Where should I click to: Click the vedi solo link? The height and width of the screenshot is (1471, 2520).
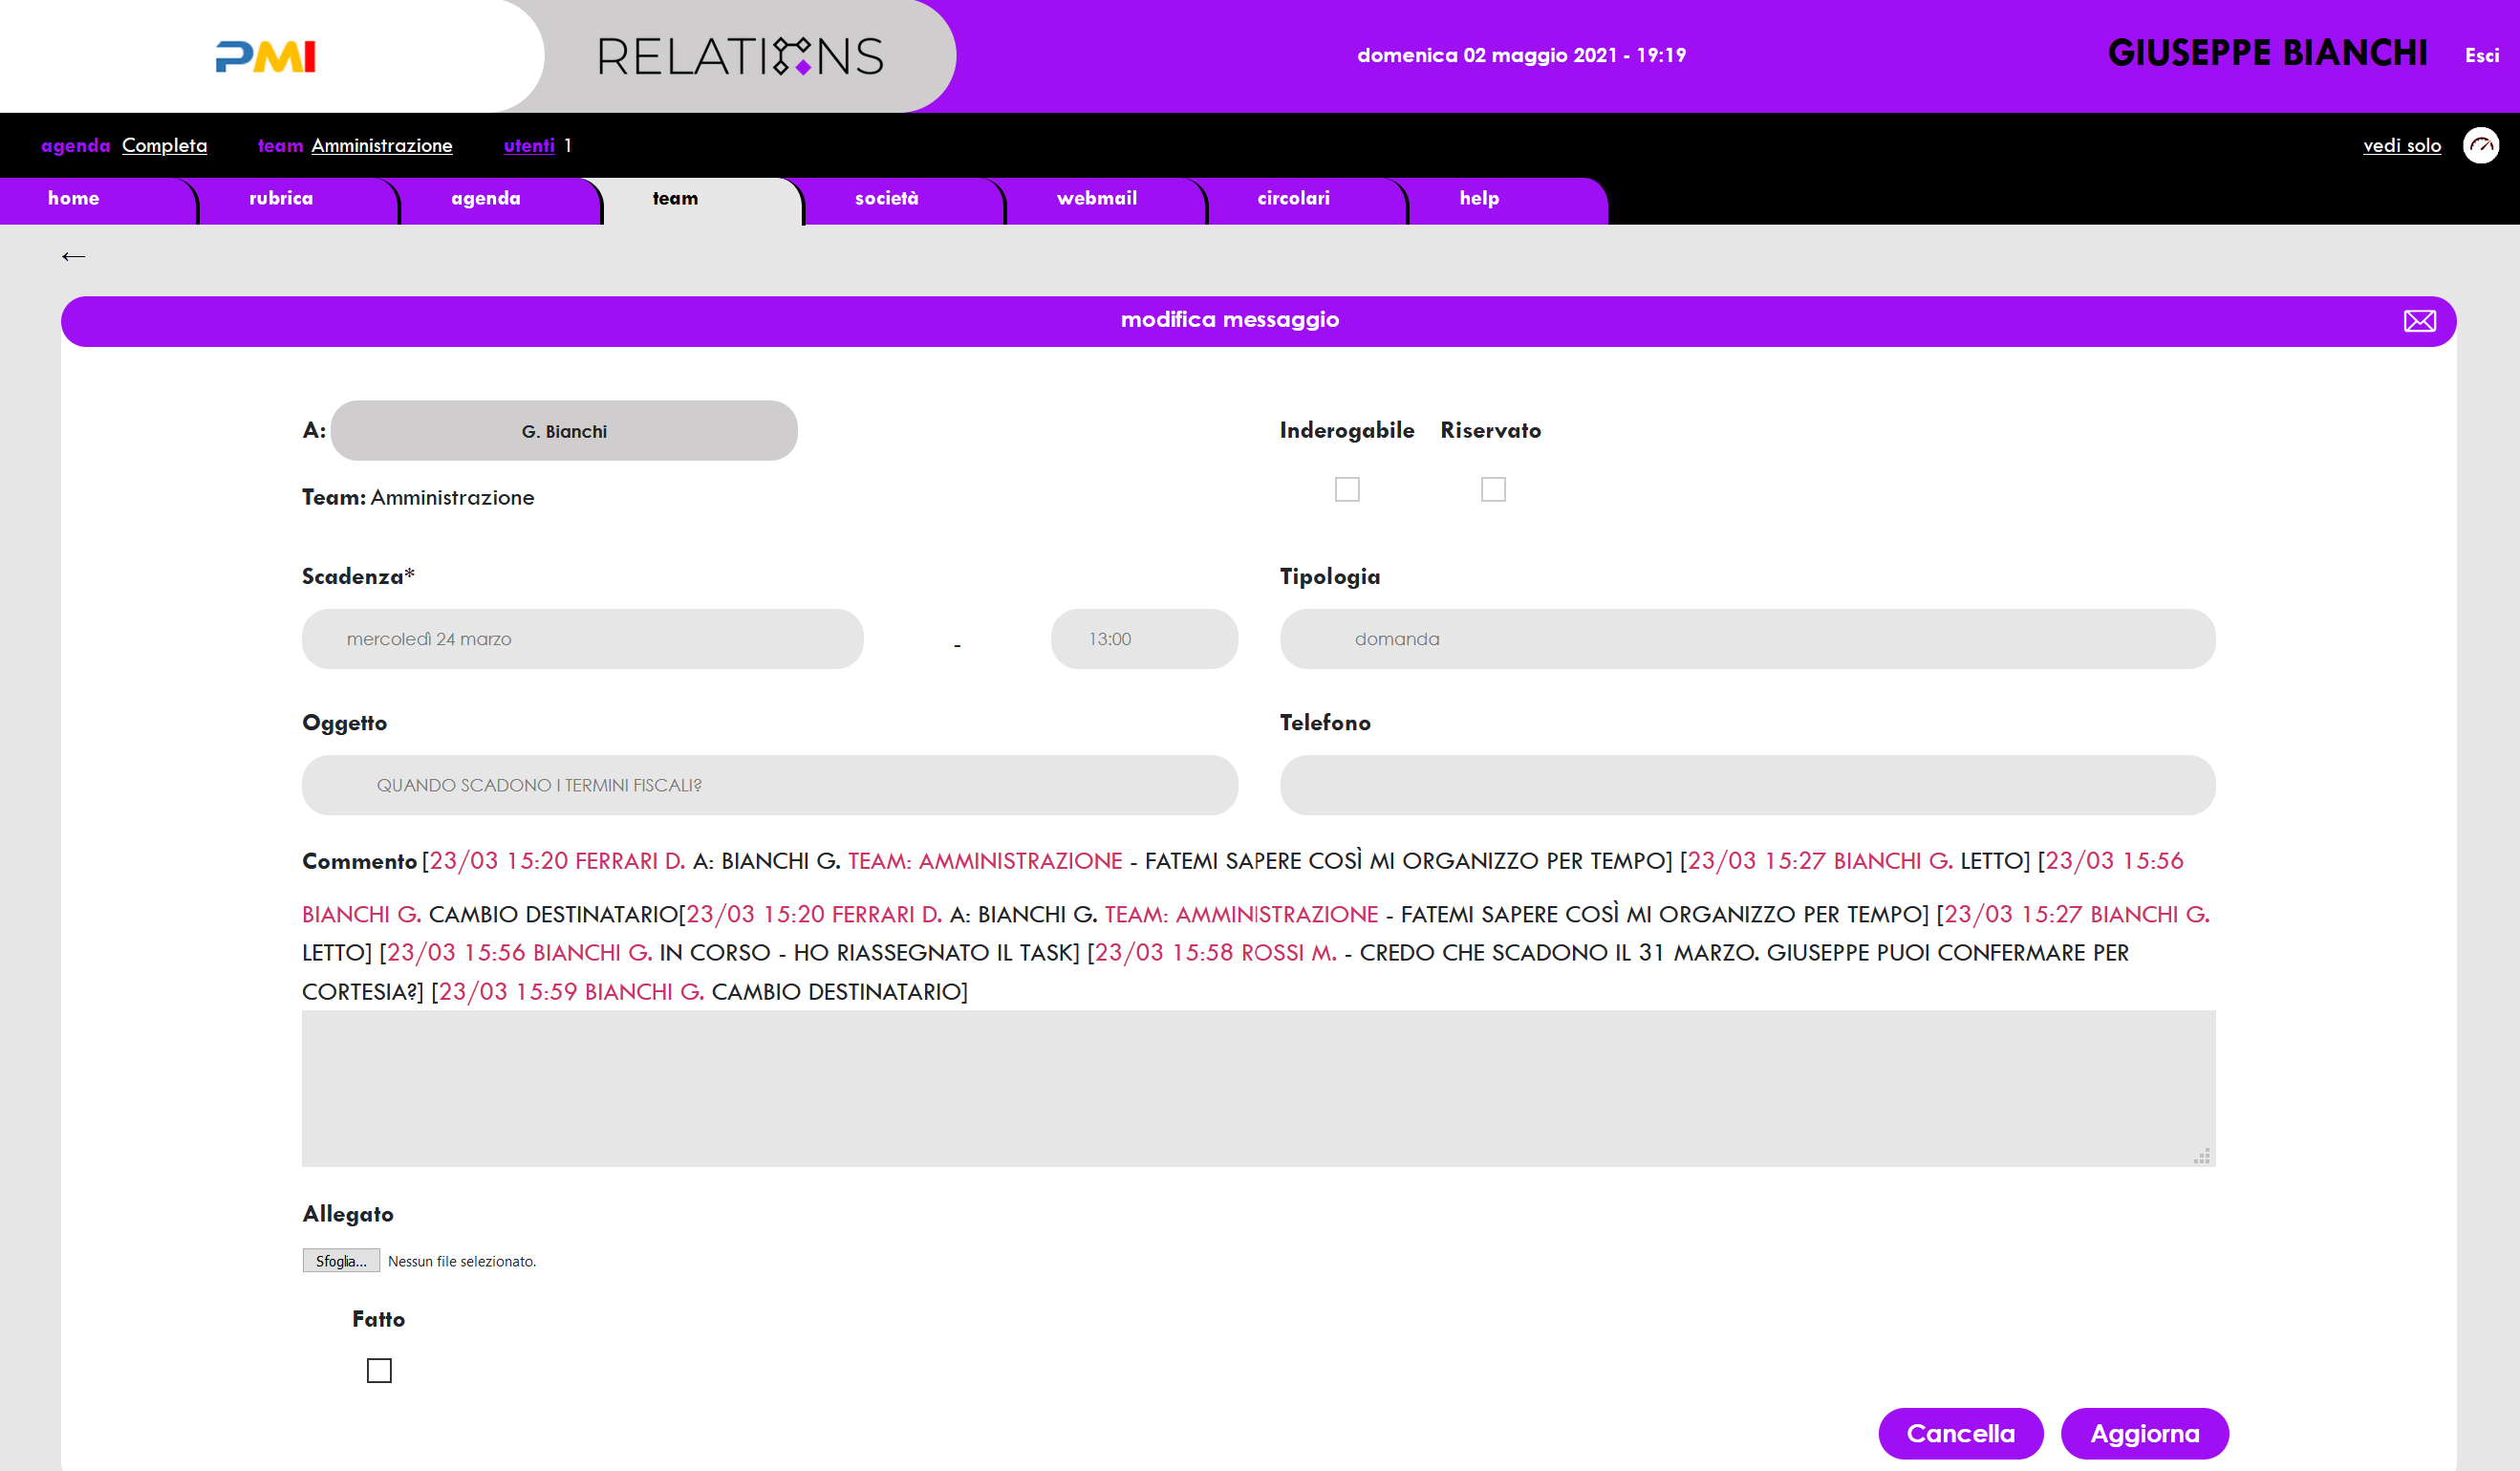[x=2401, y=146]
